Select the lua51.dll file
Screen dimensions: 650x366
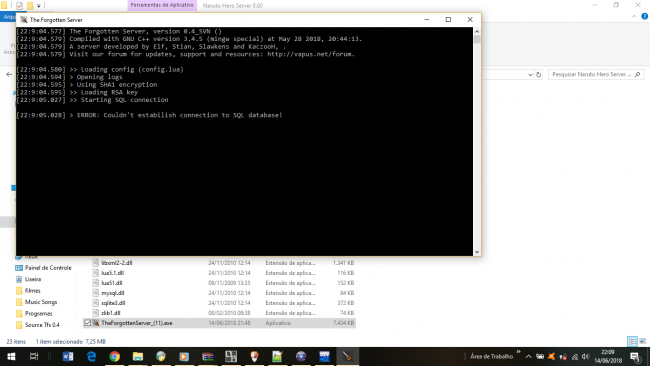tap(112, 283)
